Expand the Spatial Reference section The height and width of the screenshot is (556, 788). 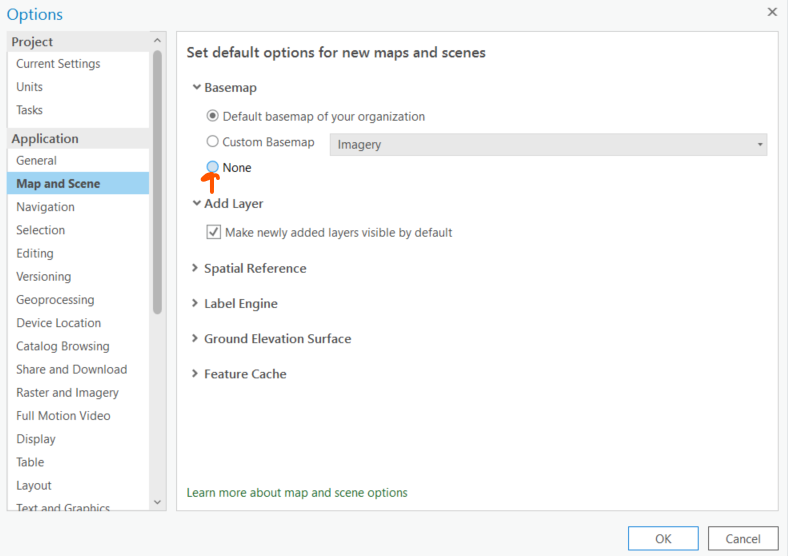(196, 268)
